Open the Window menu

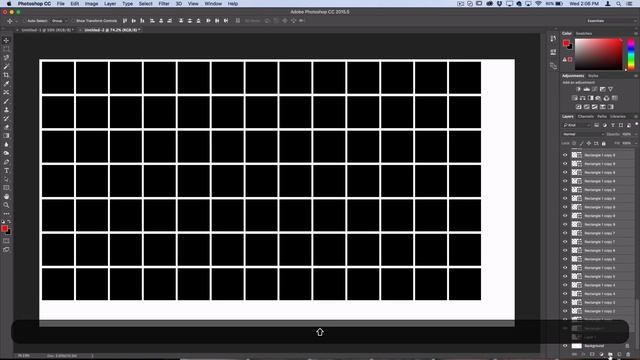pyautogui.click(x=213, y=4)
